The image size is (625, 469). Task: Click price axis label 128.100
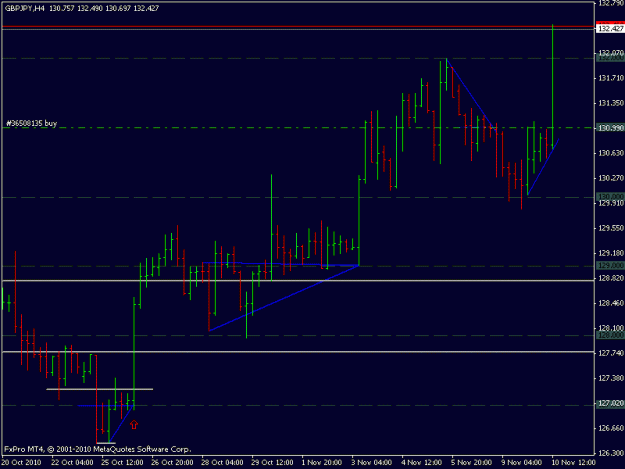610,328
